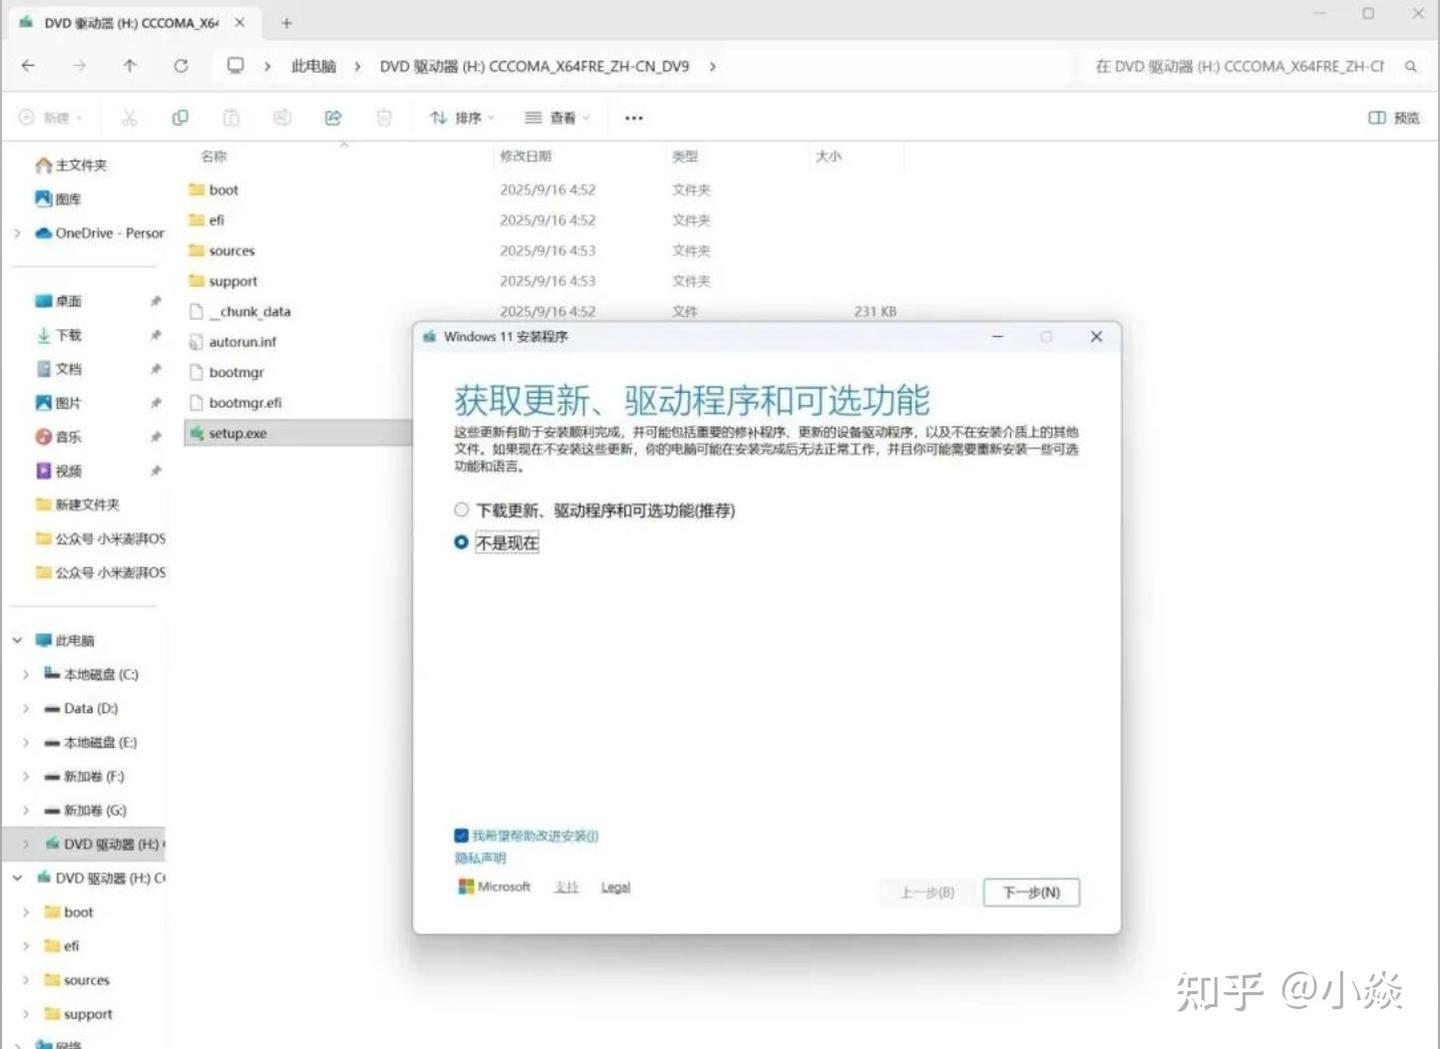Click the copy icon in Explorer toolbar
Image resolution: width=1440 pixels, height=1049 pixels.
point(180,118)
